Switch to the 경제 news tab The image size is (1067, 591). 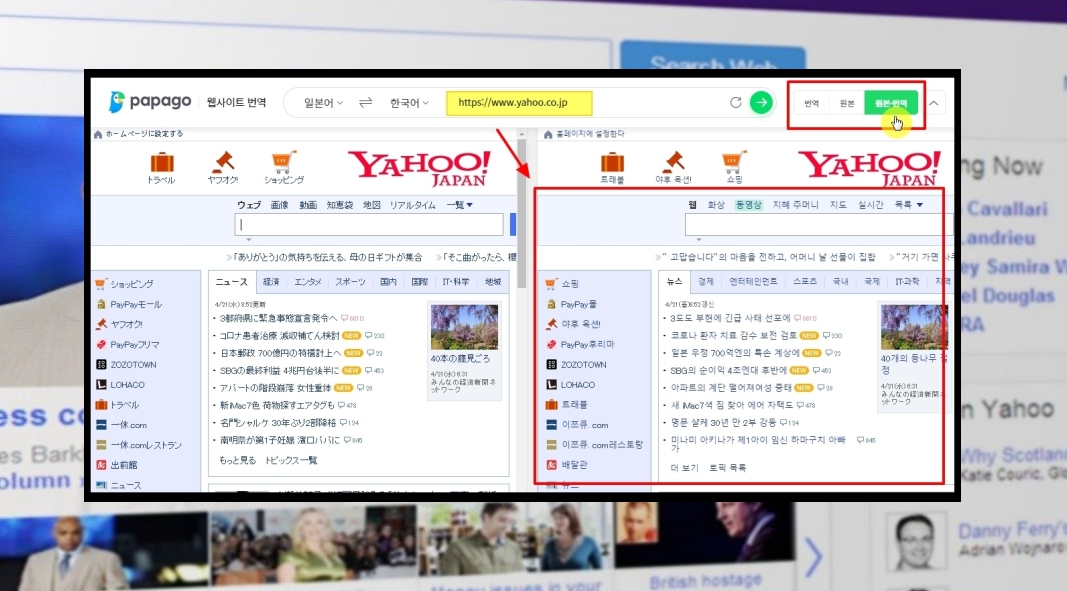point(706,282)
